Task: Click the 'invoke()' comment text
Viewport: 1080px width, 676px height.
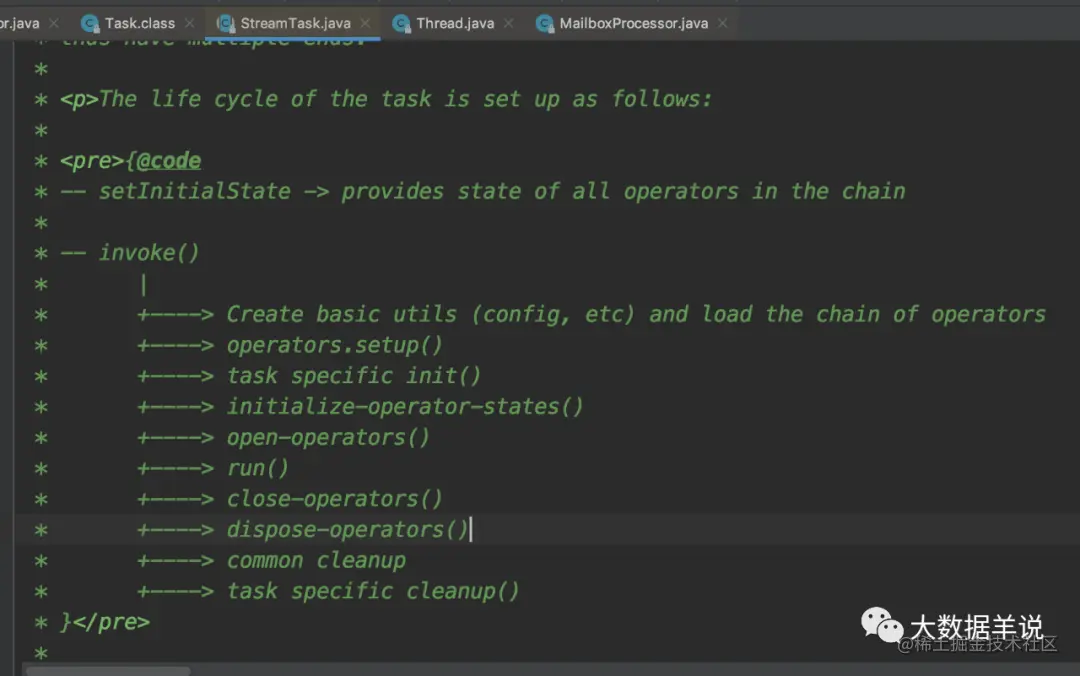Action: 149,253
